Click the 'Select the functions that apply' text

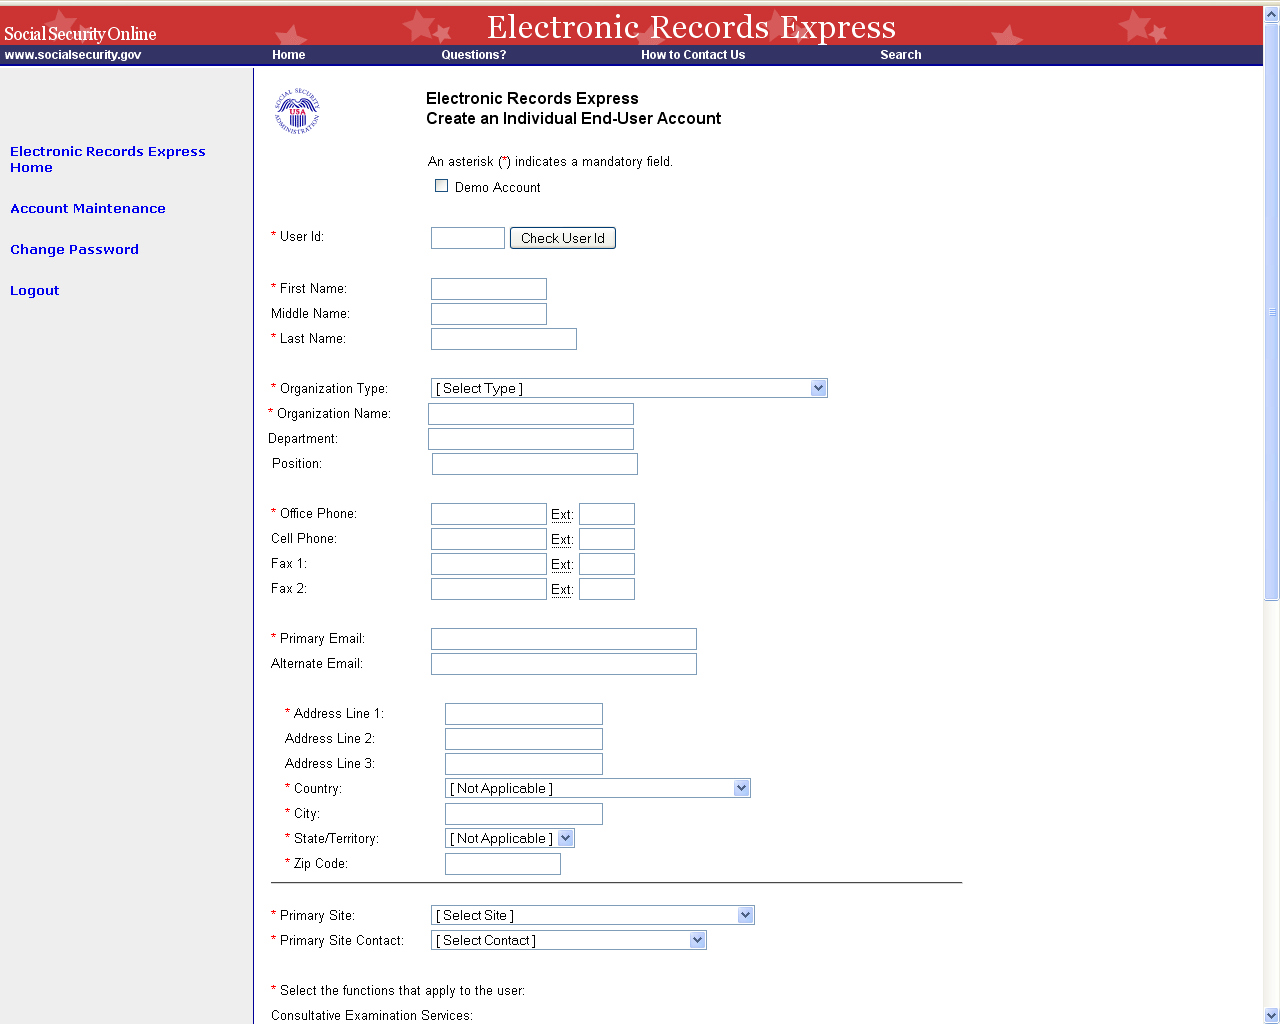(x=402, y=990)
